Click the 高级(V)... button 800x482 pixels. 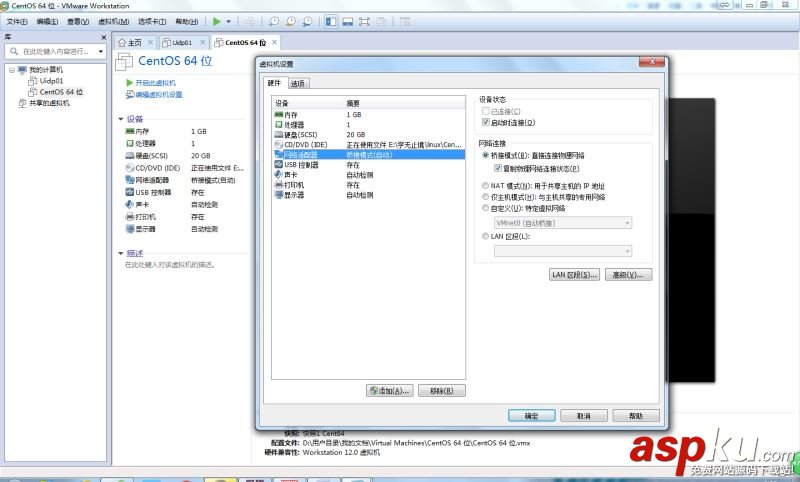(x=629, y=275)
